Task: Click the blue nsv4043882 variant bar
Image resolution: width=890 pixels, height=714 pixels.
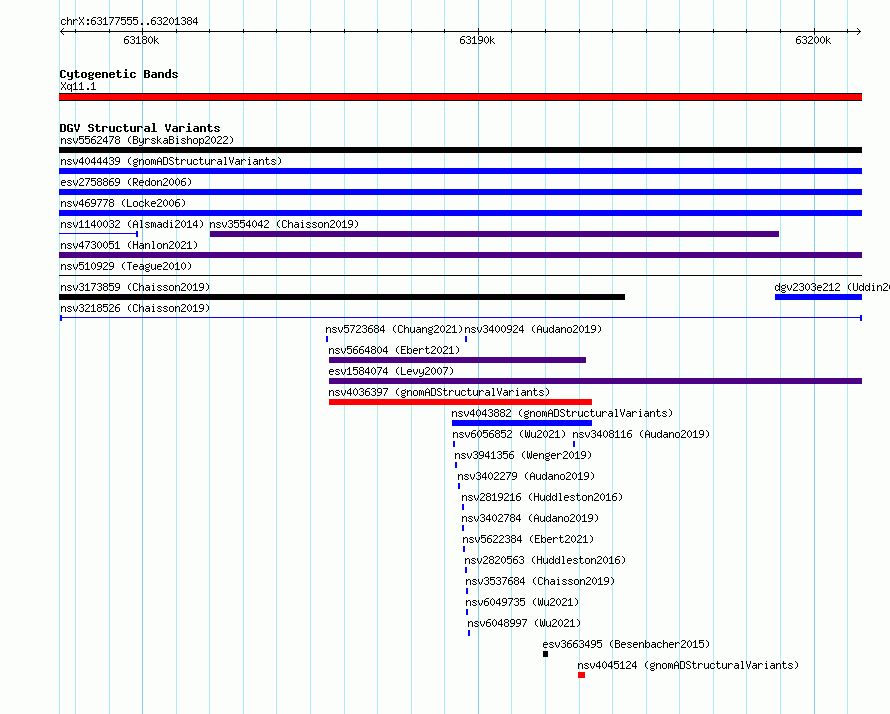Action: pos(522,423)
